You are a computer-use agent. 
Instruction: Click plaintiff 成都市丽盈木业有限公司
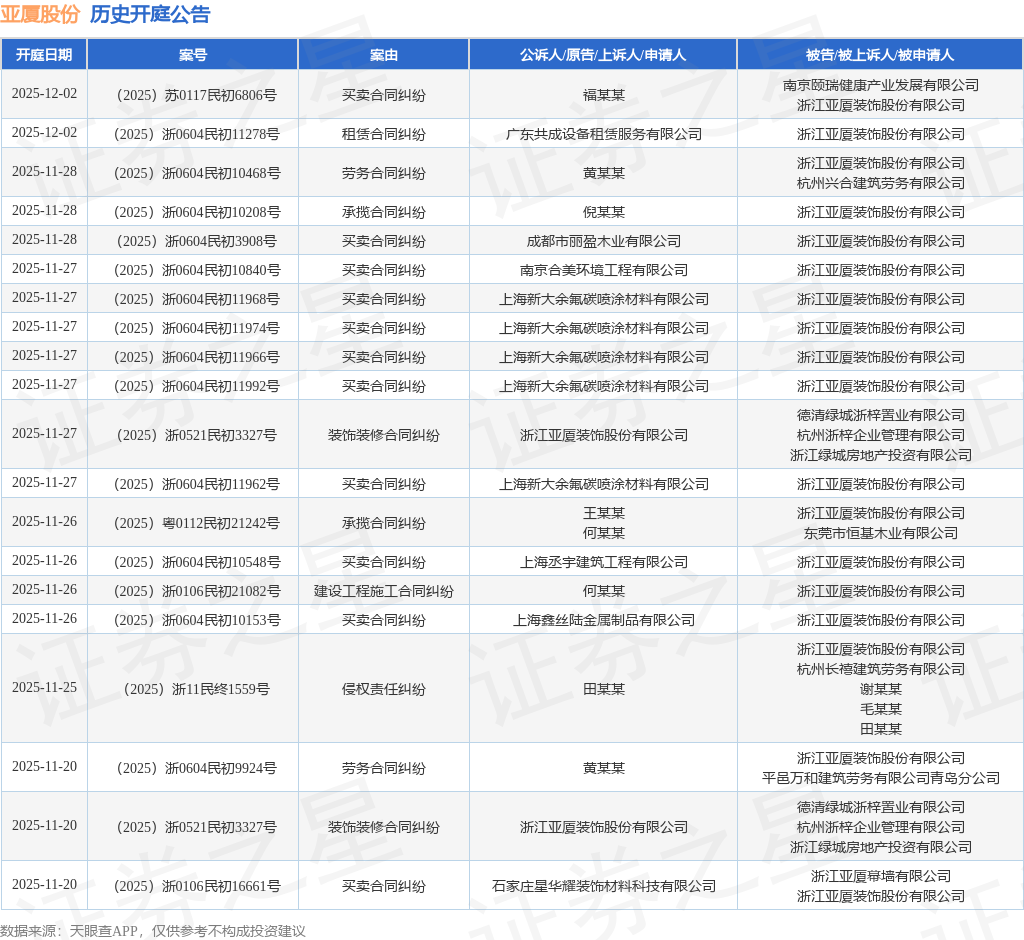point(603,242)
